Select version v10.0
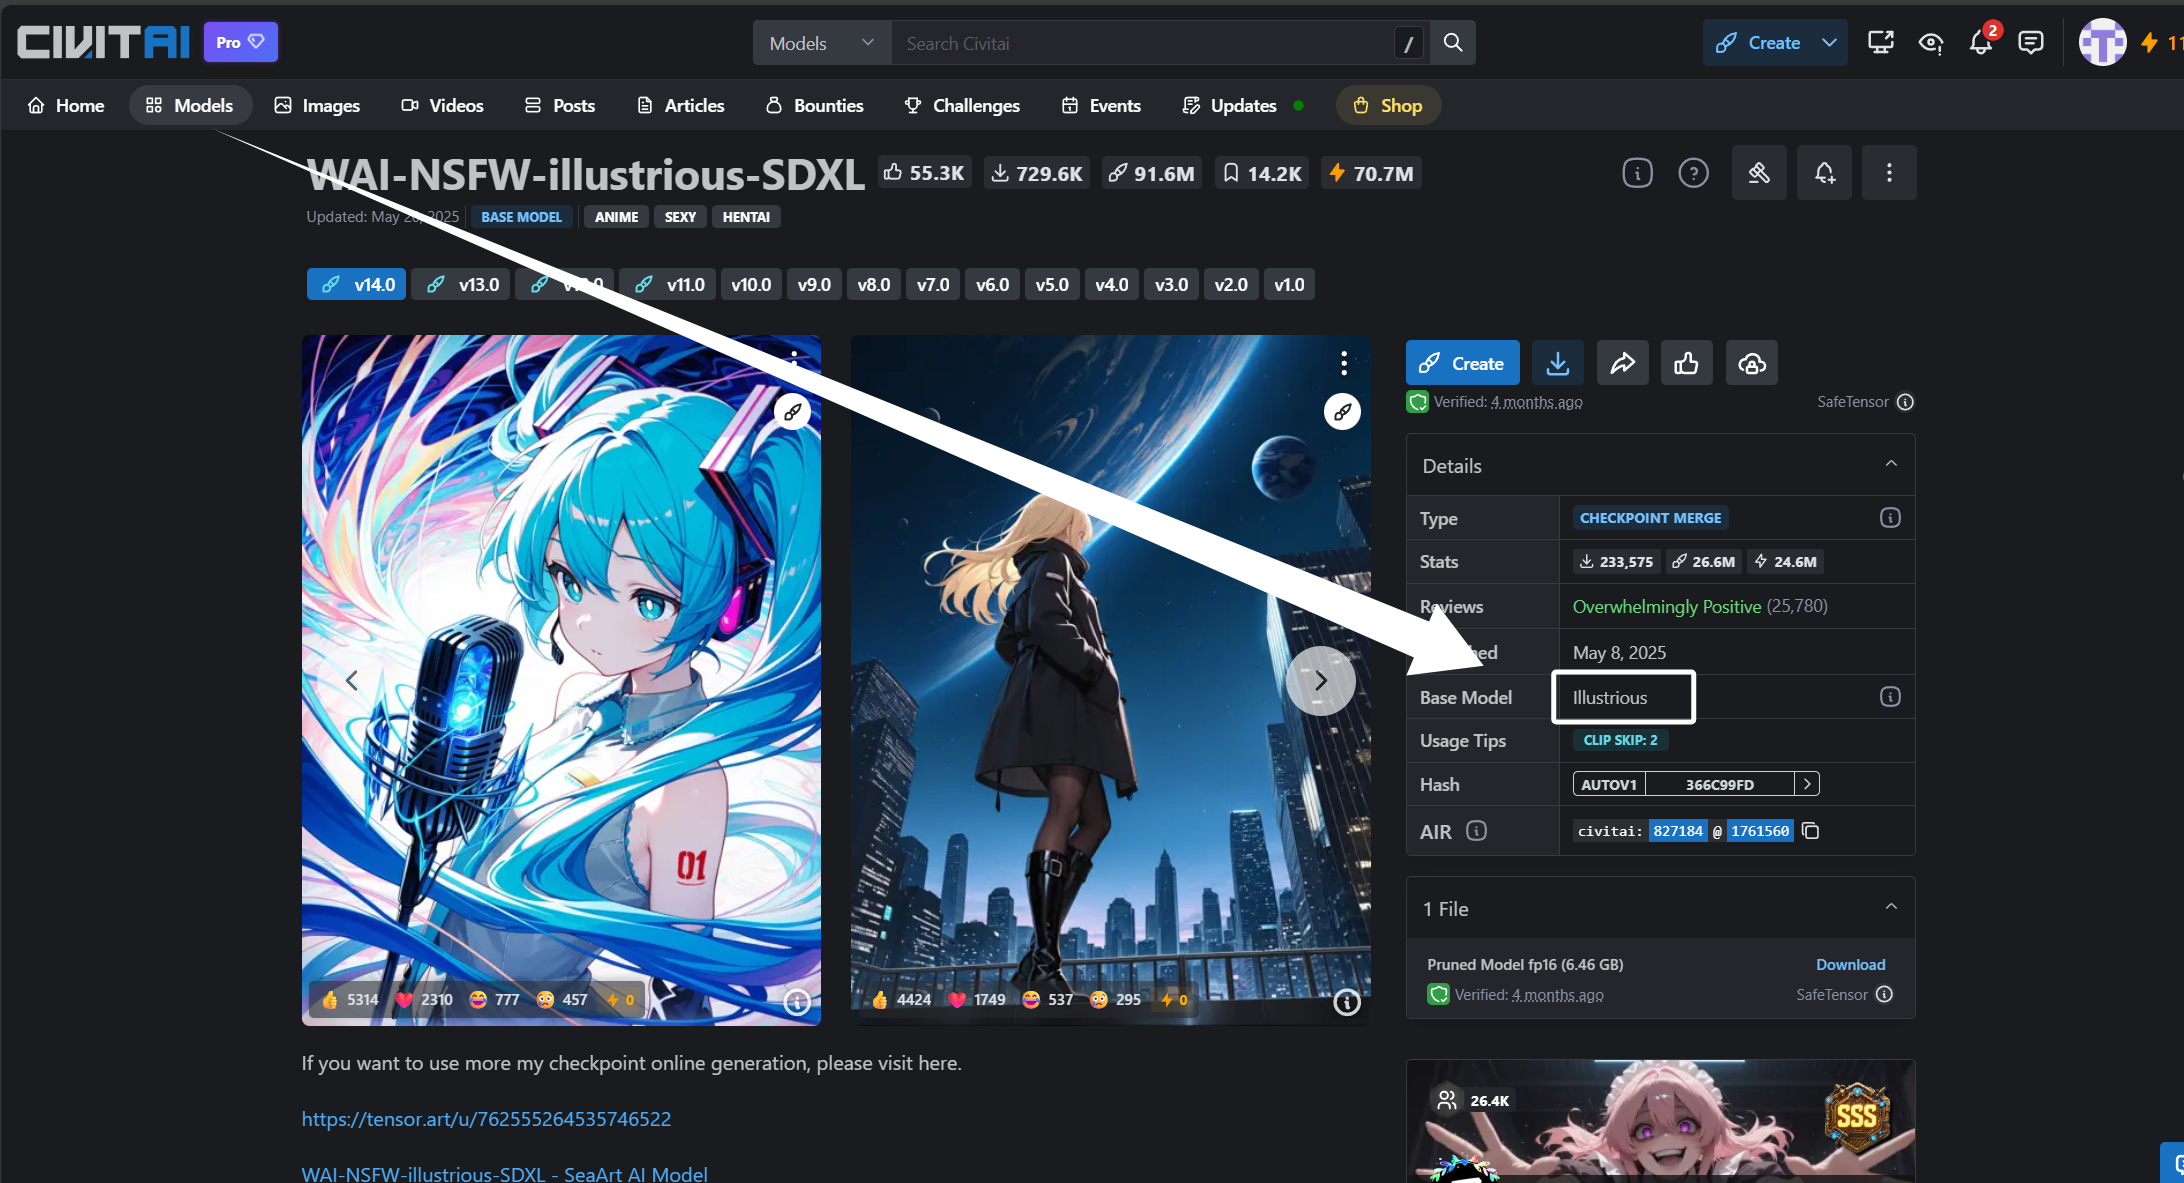This screenshot has width=2184, height=1183. point(751,285)
